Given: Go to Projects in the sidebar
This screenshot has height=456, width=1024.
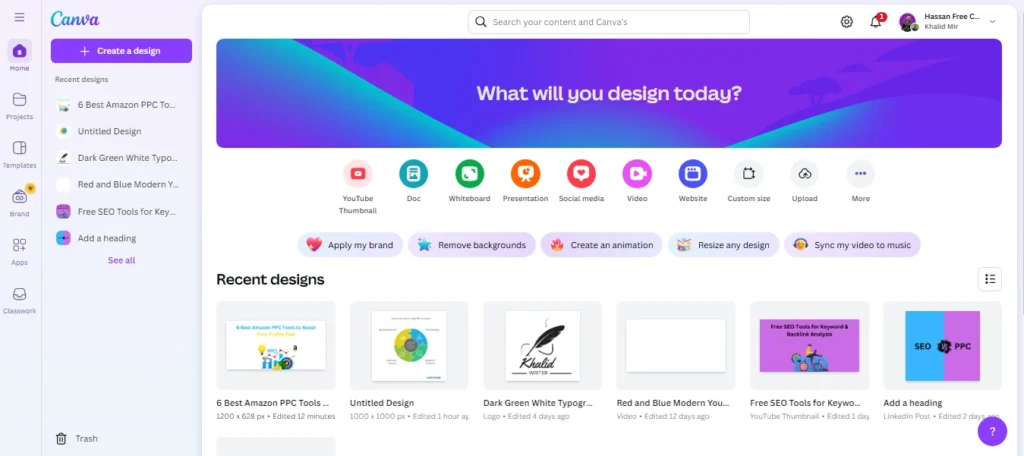Looking at the screenshot, I should coord(20,105).
